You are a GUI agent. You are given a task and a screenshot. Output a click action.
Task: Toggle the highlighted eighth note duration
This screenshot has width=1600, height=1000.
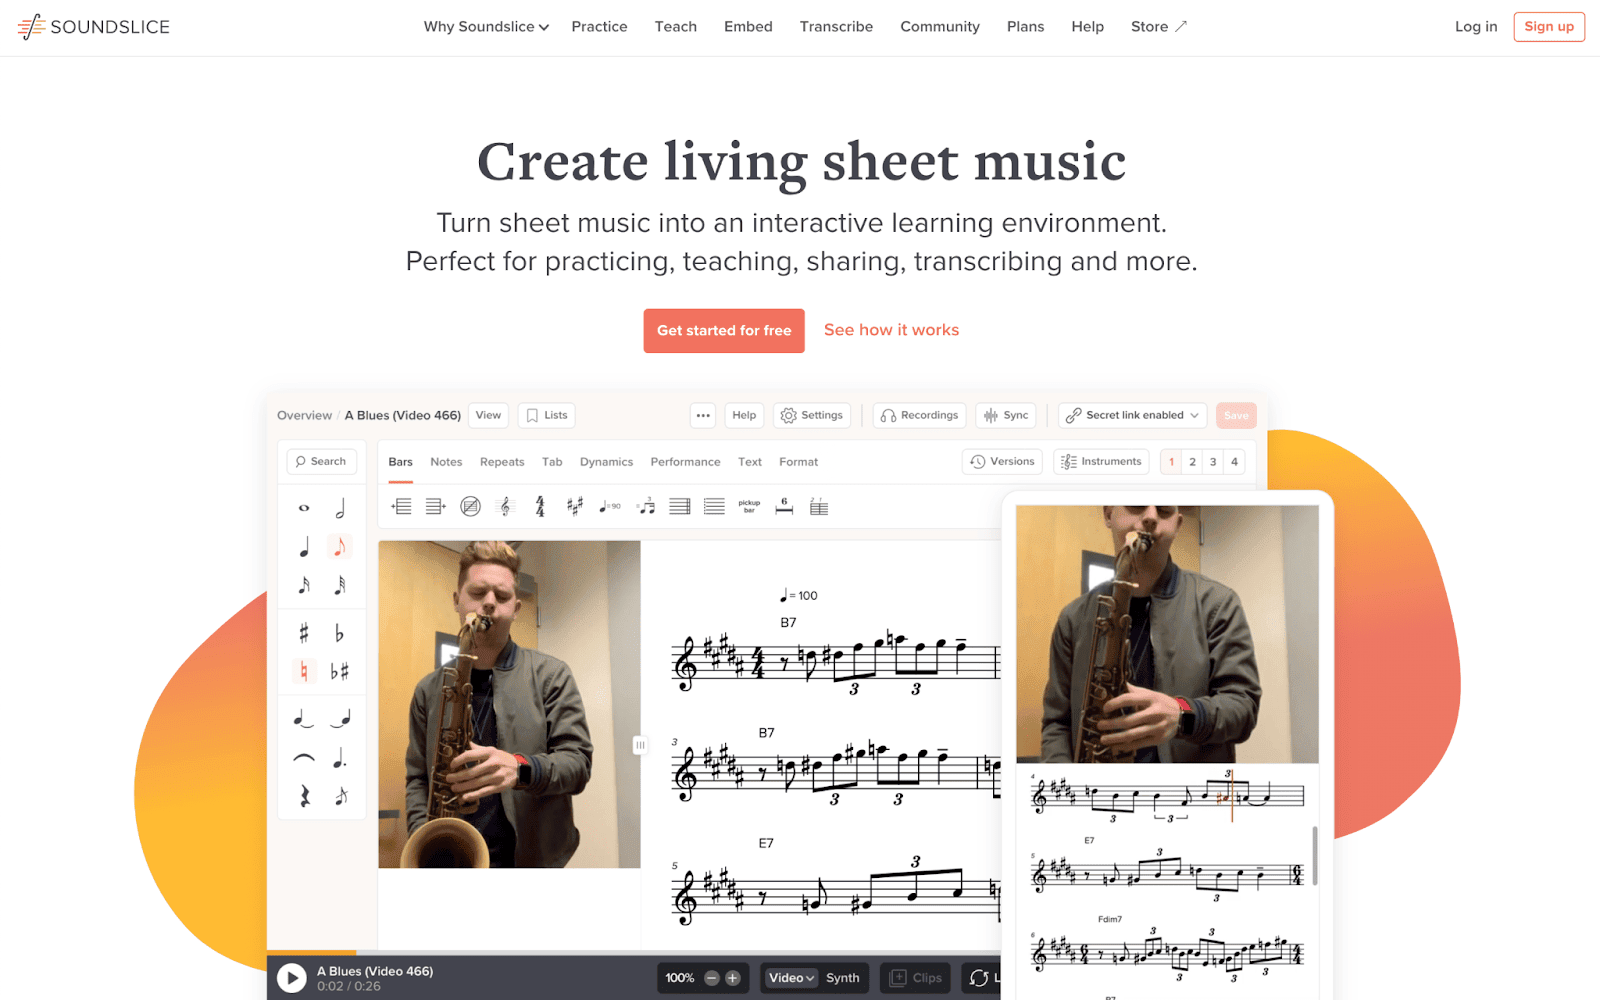pos(339,547)
